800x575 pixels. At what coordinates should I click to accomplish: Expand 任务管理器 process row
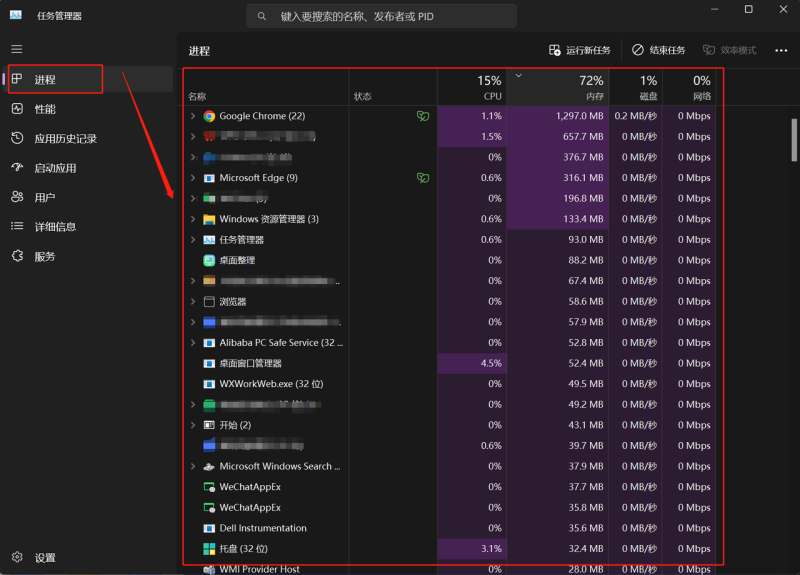pyautogui.click(x=193, y=239)
